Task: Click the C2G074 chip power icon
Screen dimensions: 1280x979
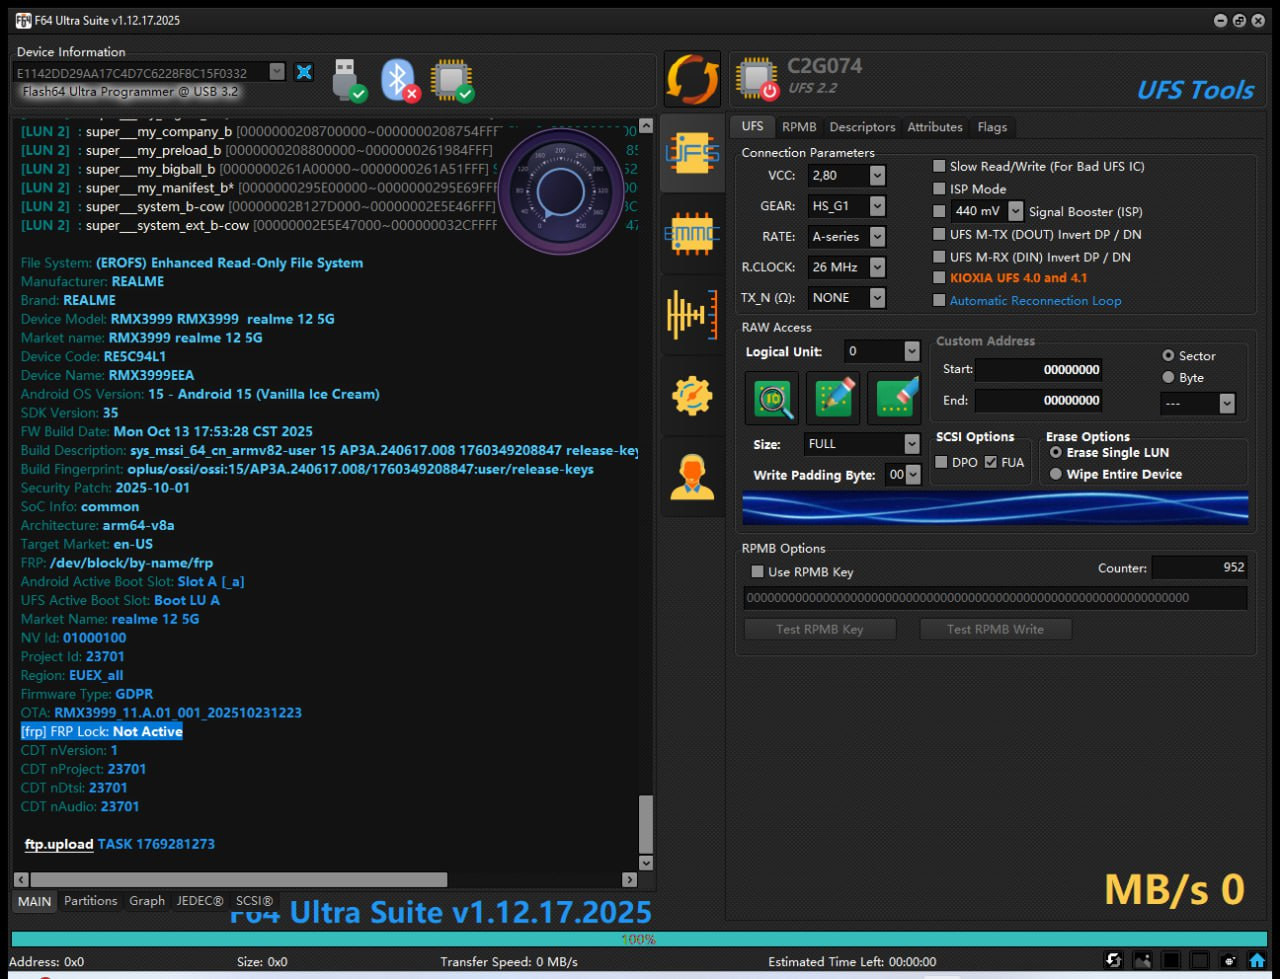Action: click(x=757, y=79)
